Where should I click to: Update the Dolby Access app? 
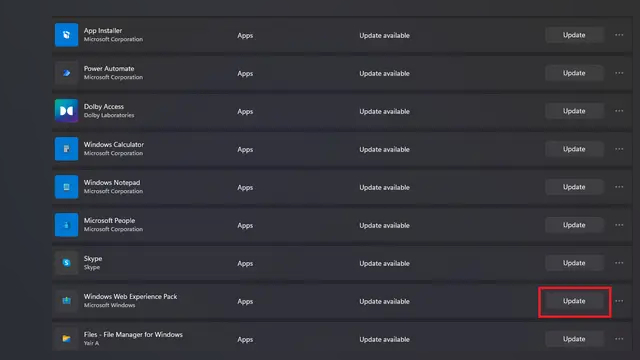[x=574, y=111]
